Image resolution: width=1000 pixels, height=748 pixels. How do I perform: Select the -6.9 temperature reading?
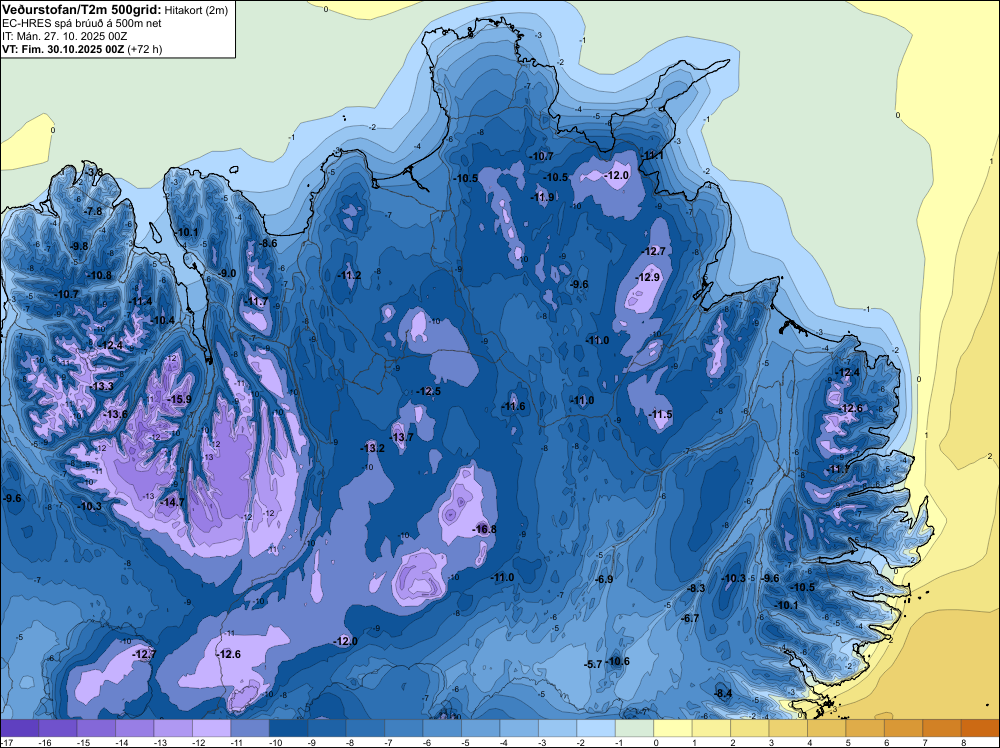[x=604, y=579]
